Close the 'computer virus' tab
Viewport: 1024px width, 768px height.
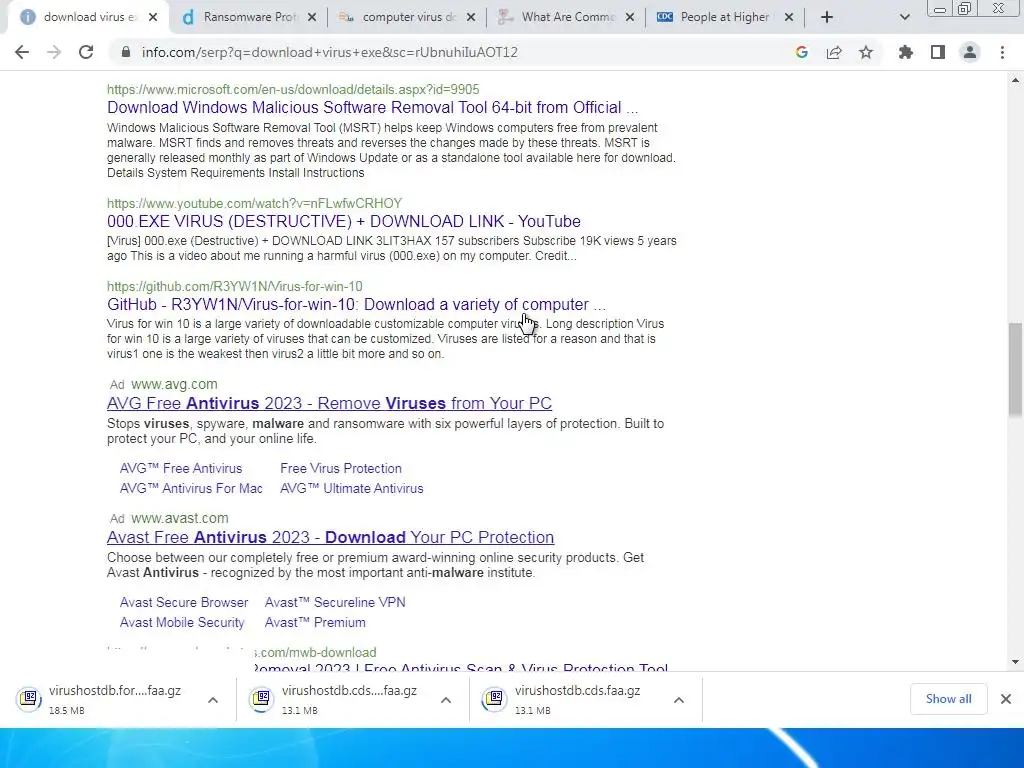[471, 17]
